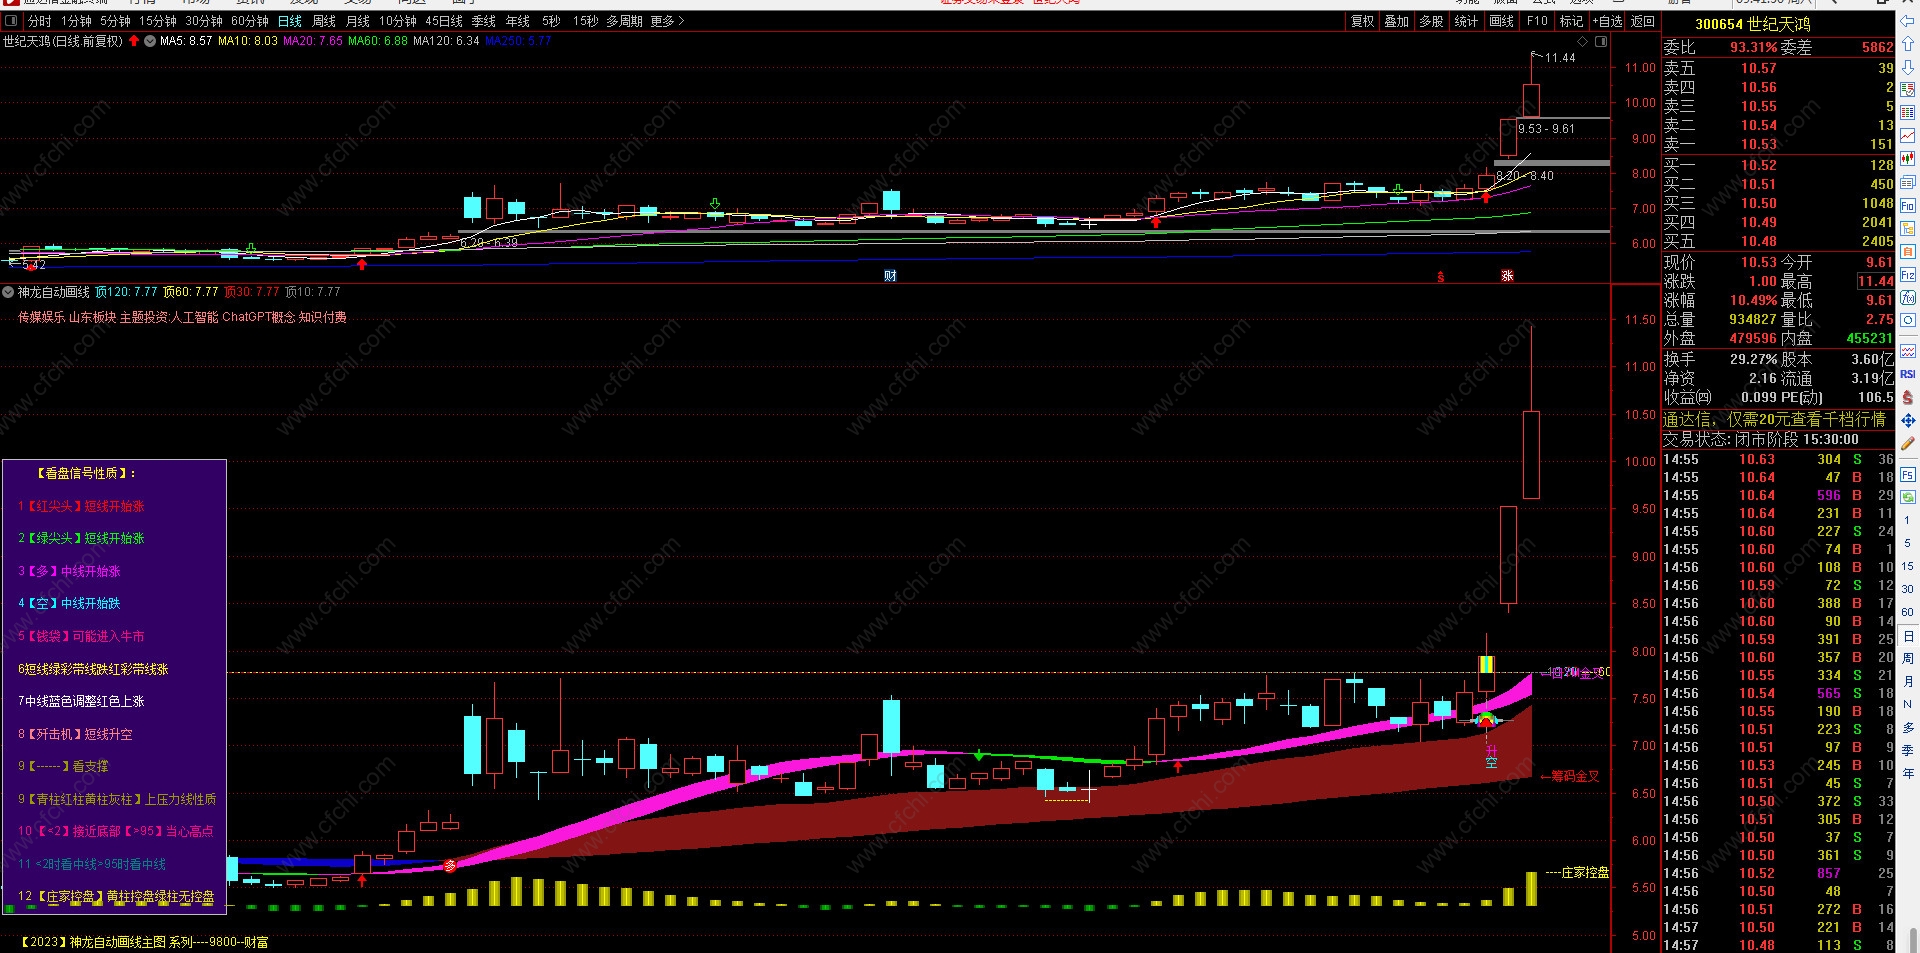Switch to 60-minute period in right sidebar
1920x953 pixels.
[x=1908, y=612]
